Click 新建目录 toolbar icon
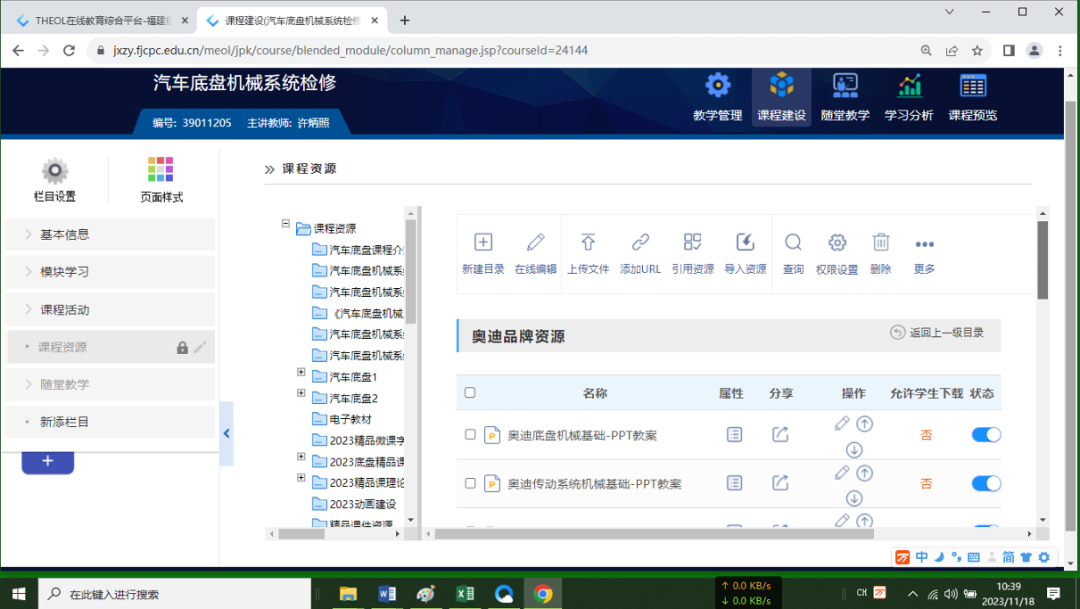Screen dimensions: 1080x609 483,242
